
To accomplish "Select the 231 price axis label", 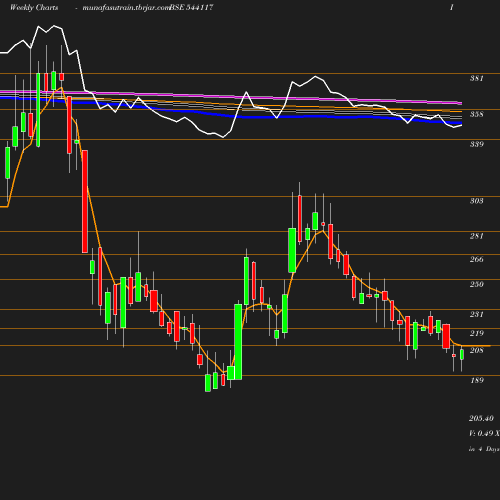I will coord(477,314).
